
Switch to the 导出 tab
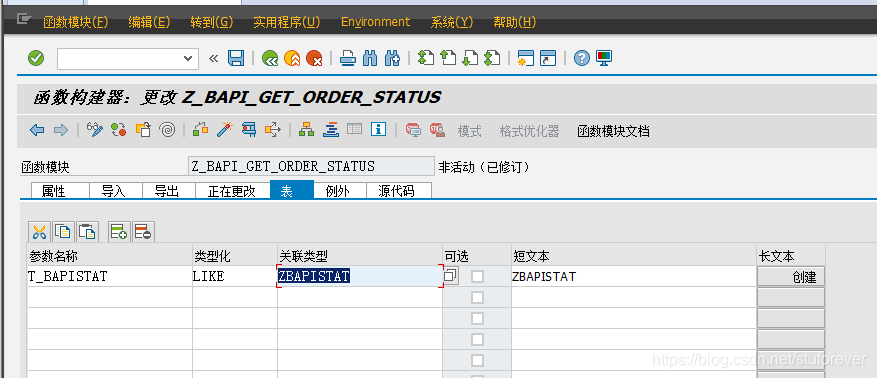[168, 191]
